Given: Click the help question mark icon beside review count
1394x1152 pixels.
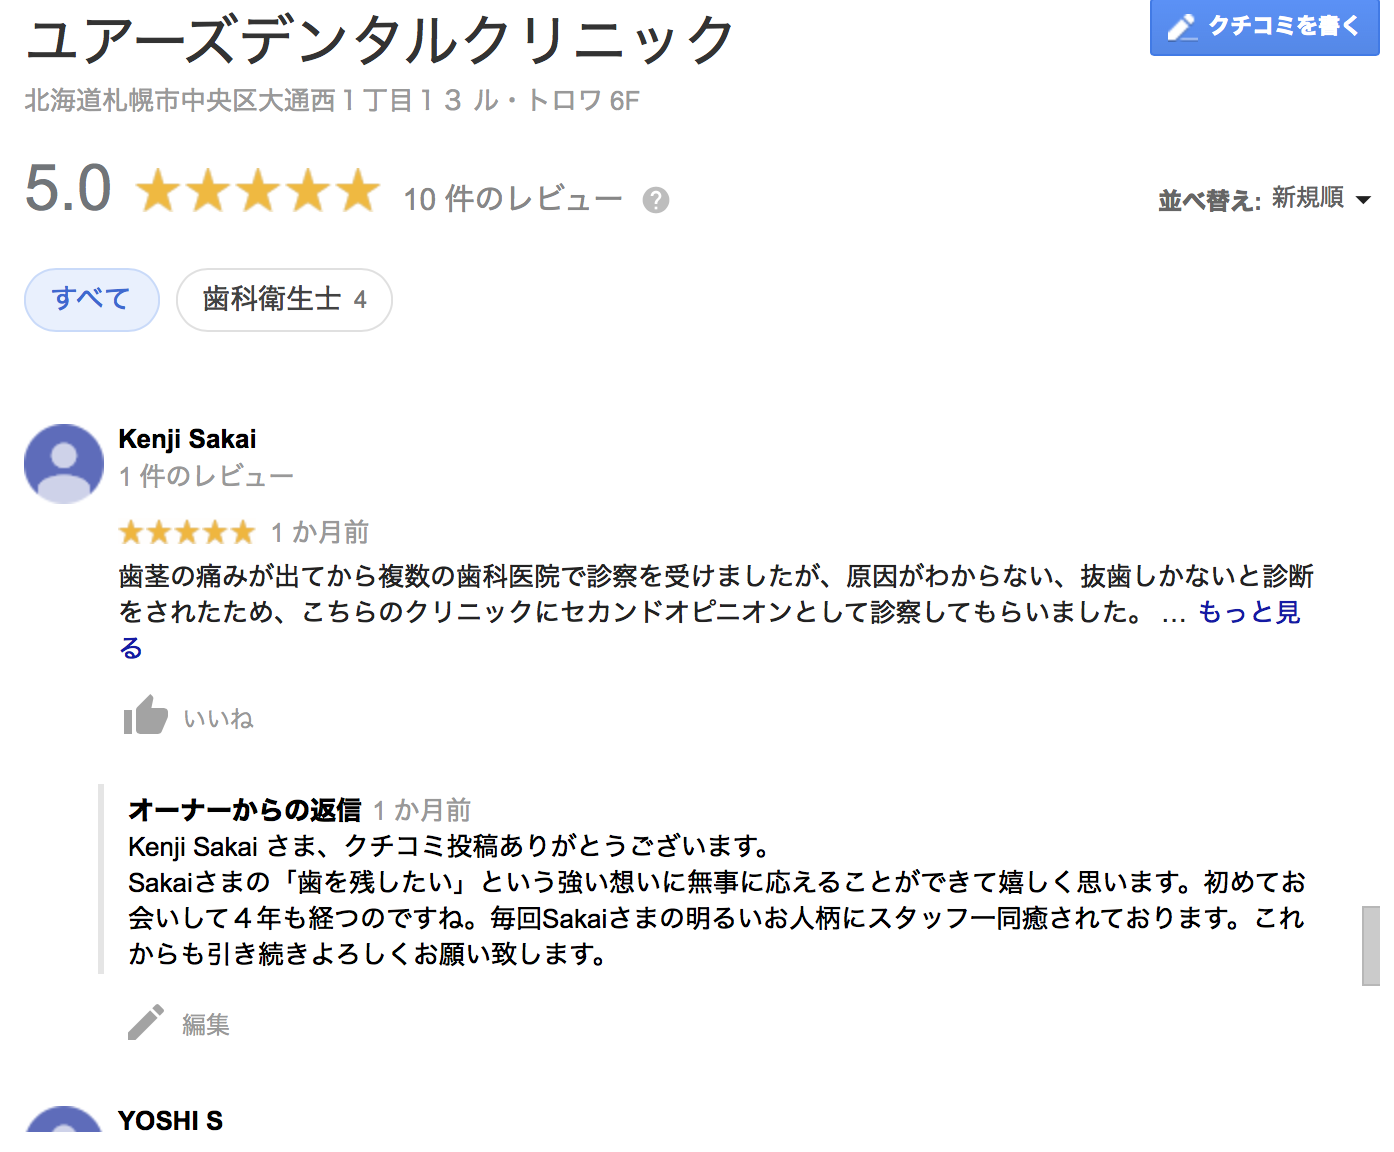Looking at the screenshot, I should pos(656,200).
